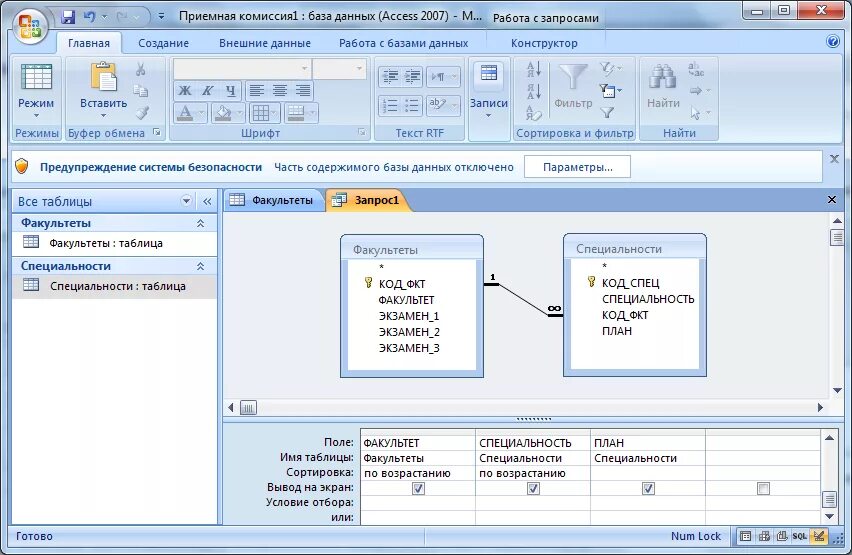Center text in Шрифт group
Image resolution: width=852 pixels, height=555 pixels.
pos(280,91)
